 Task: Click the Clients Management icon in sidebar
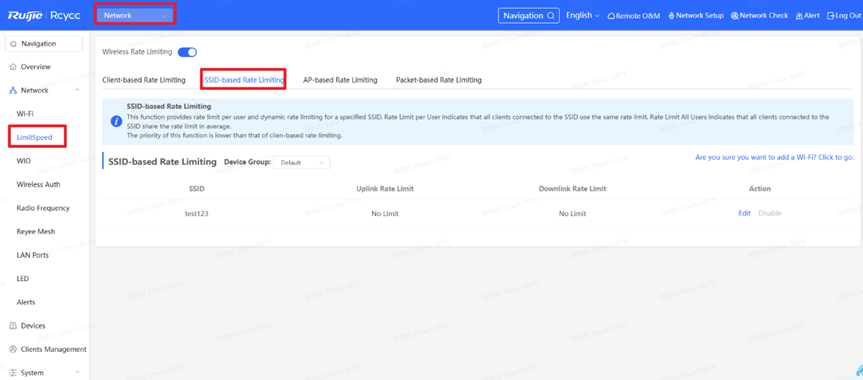[x=13, y=350]
